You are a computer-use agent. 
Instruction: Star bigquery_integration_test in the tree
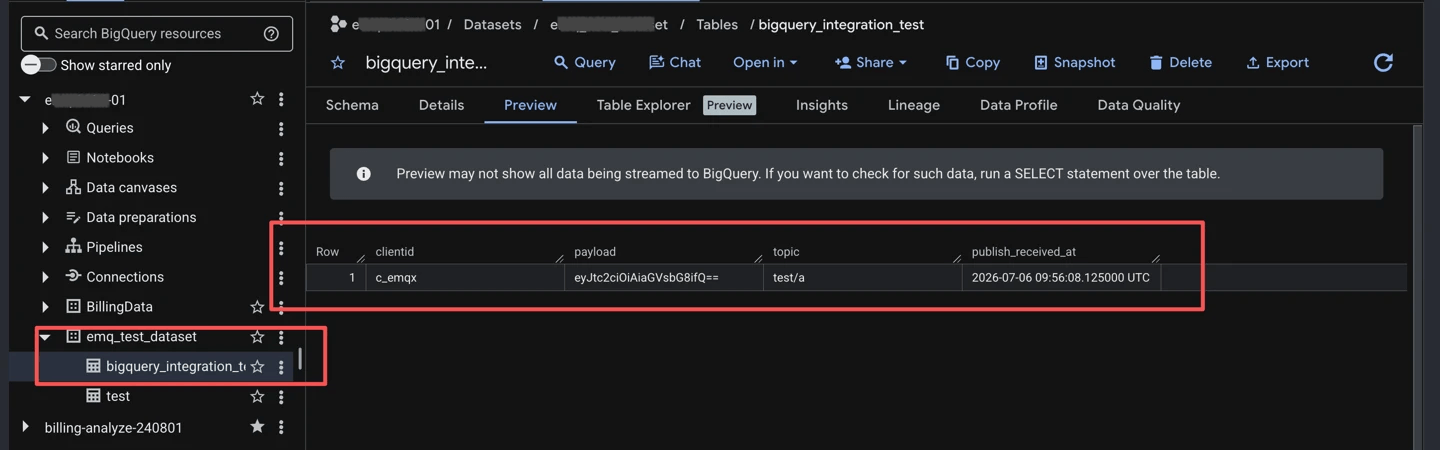[257, 367]
